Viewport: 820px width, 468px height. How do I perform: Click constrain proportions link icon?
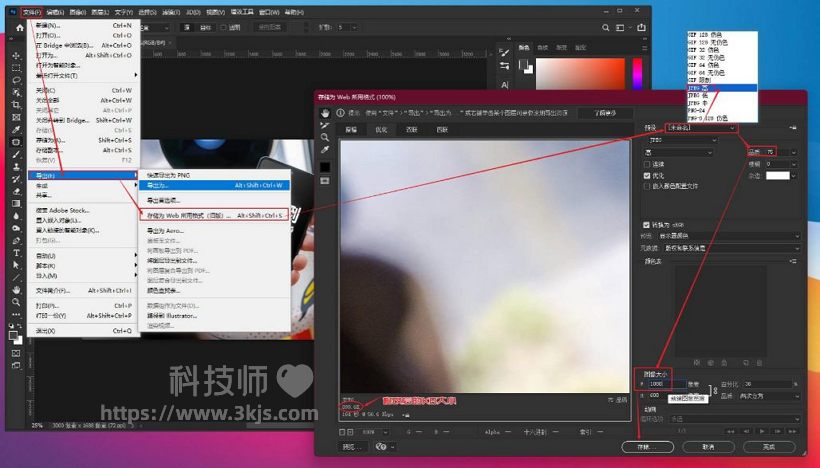(x=715, y=390)
